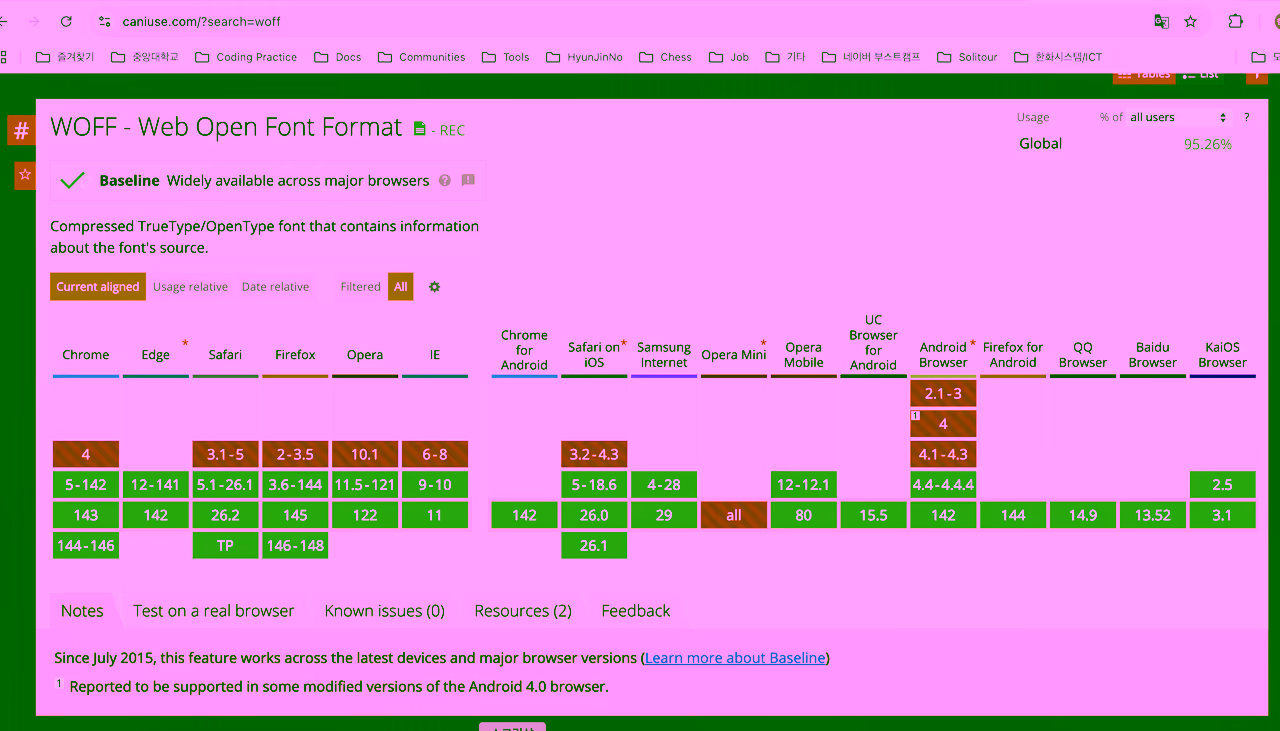
Task: Open the browser support settings gear
Action: [434, 287]
